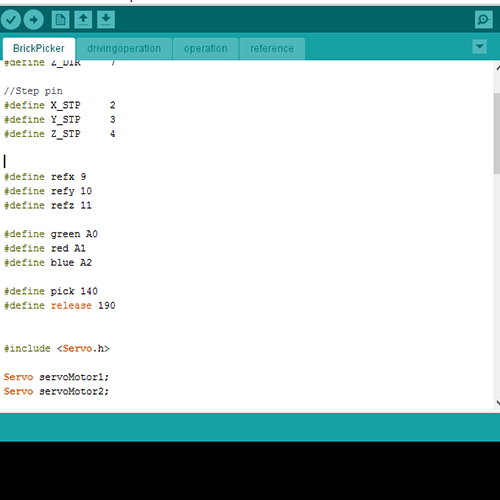The height and width of the screenshot is (500, 500).
Task: Switch to the BrickPicker tab
Action: pos(39,49)
